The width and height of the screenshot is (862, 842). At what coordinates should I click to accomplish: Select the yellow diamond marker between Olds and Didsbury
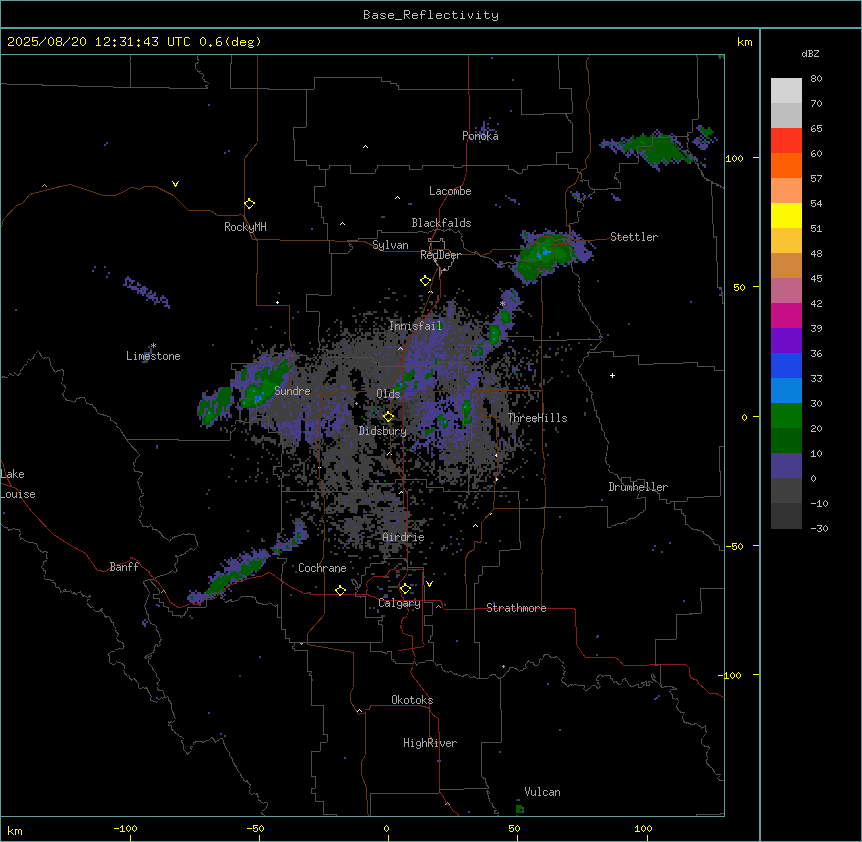click(388, 417)
